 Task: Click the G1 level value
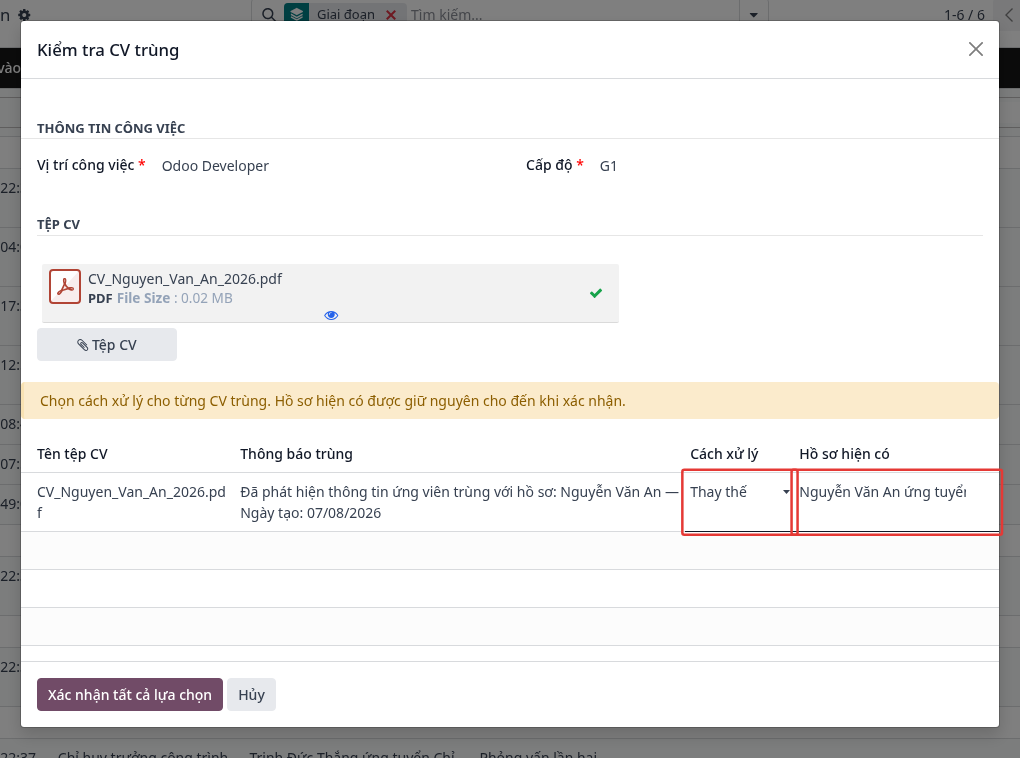tap(608, 166)
